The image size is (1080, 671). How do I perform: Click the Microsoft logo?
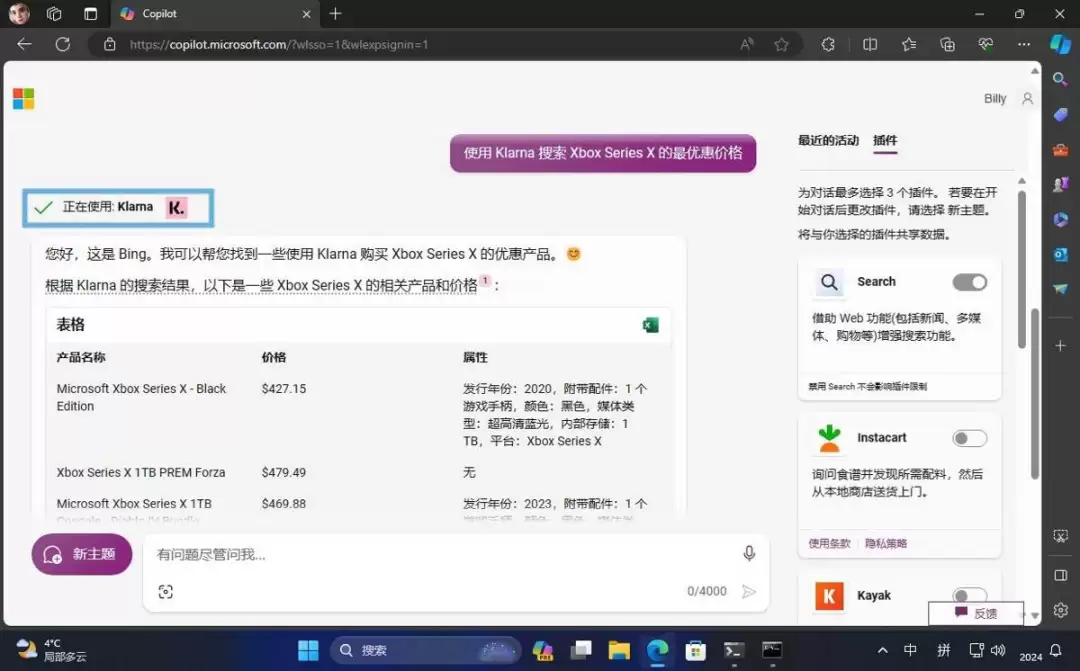point(23,99)
